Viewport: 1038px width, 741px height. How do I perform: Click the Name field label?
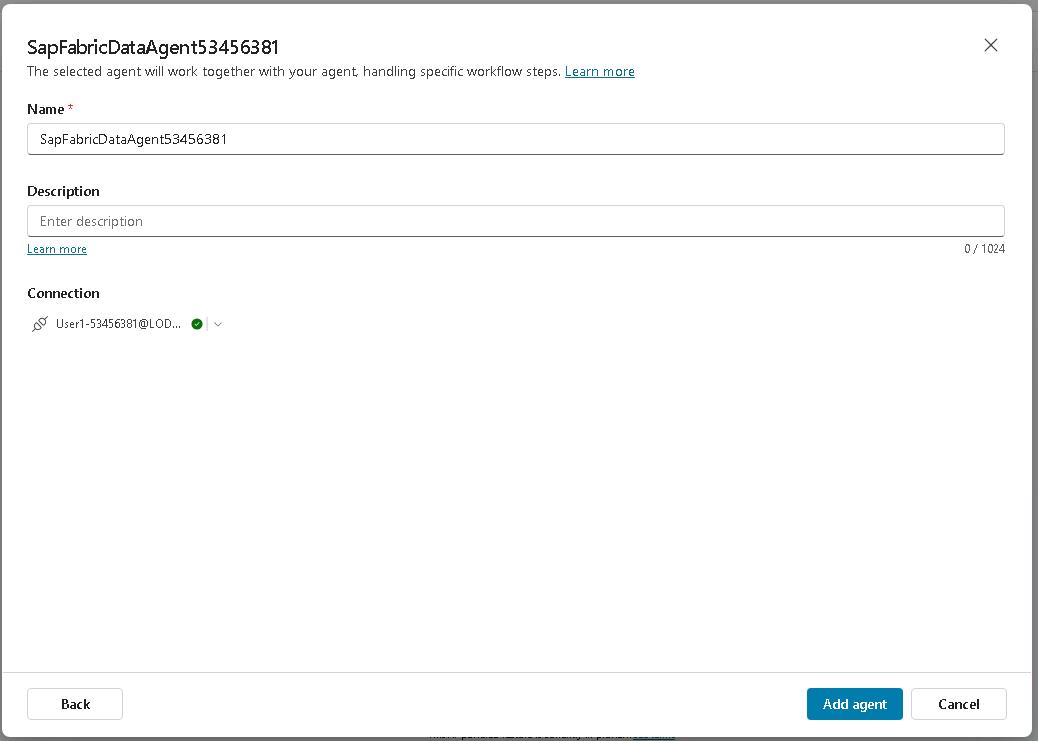(45, 109)
